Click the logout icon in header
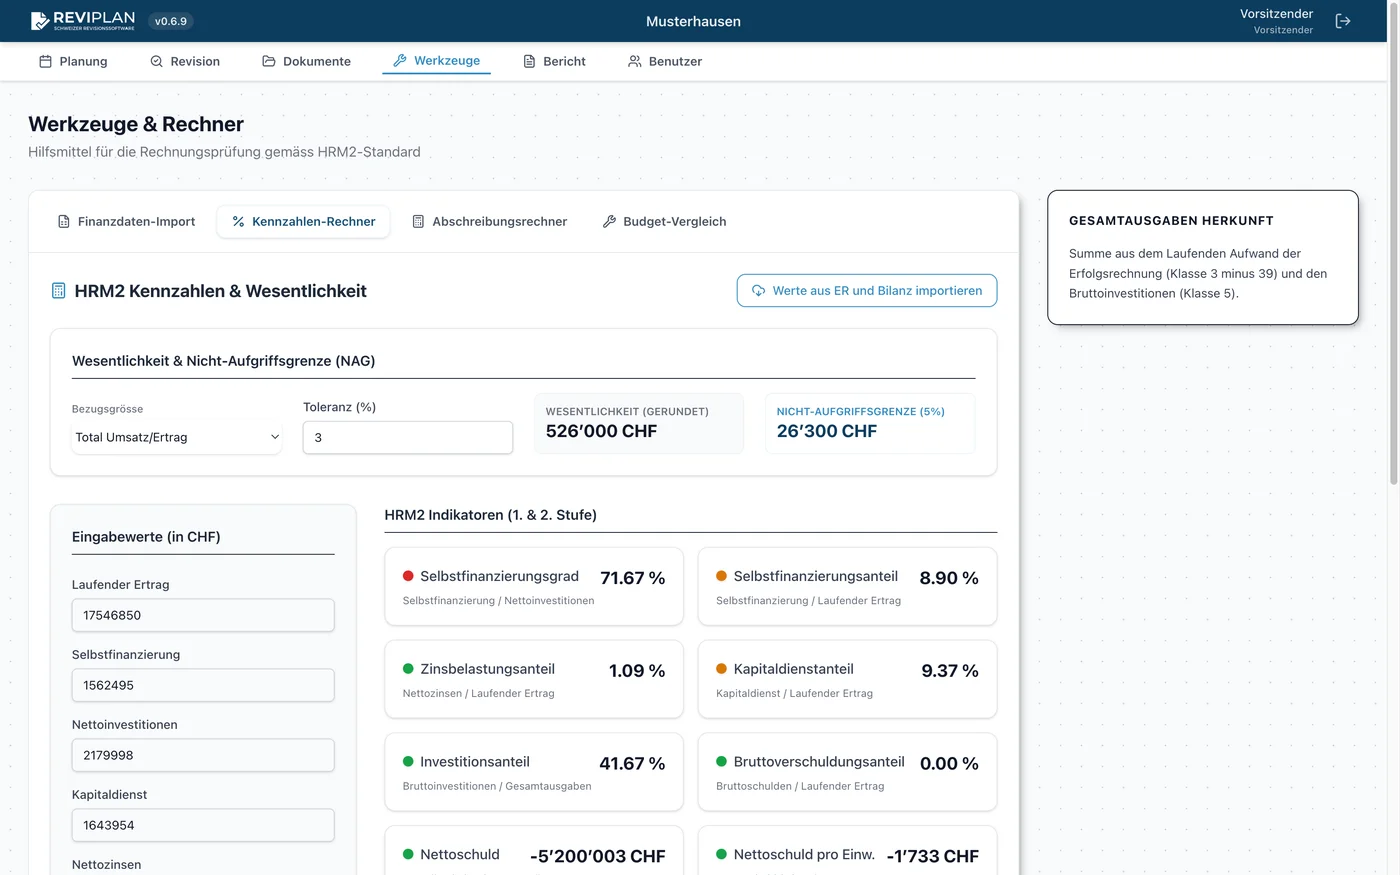The image size is (1400, 875). (x=1343, y=21)
